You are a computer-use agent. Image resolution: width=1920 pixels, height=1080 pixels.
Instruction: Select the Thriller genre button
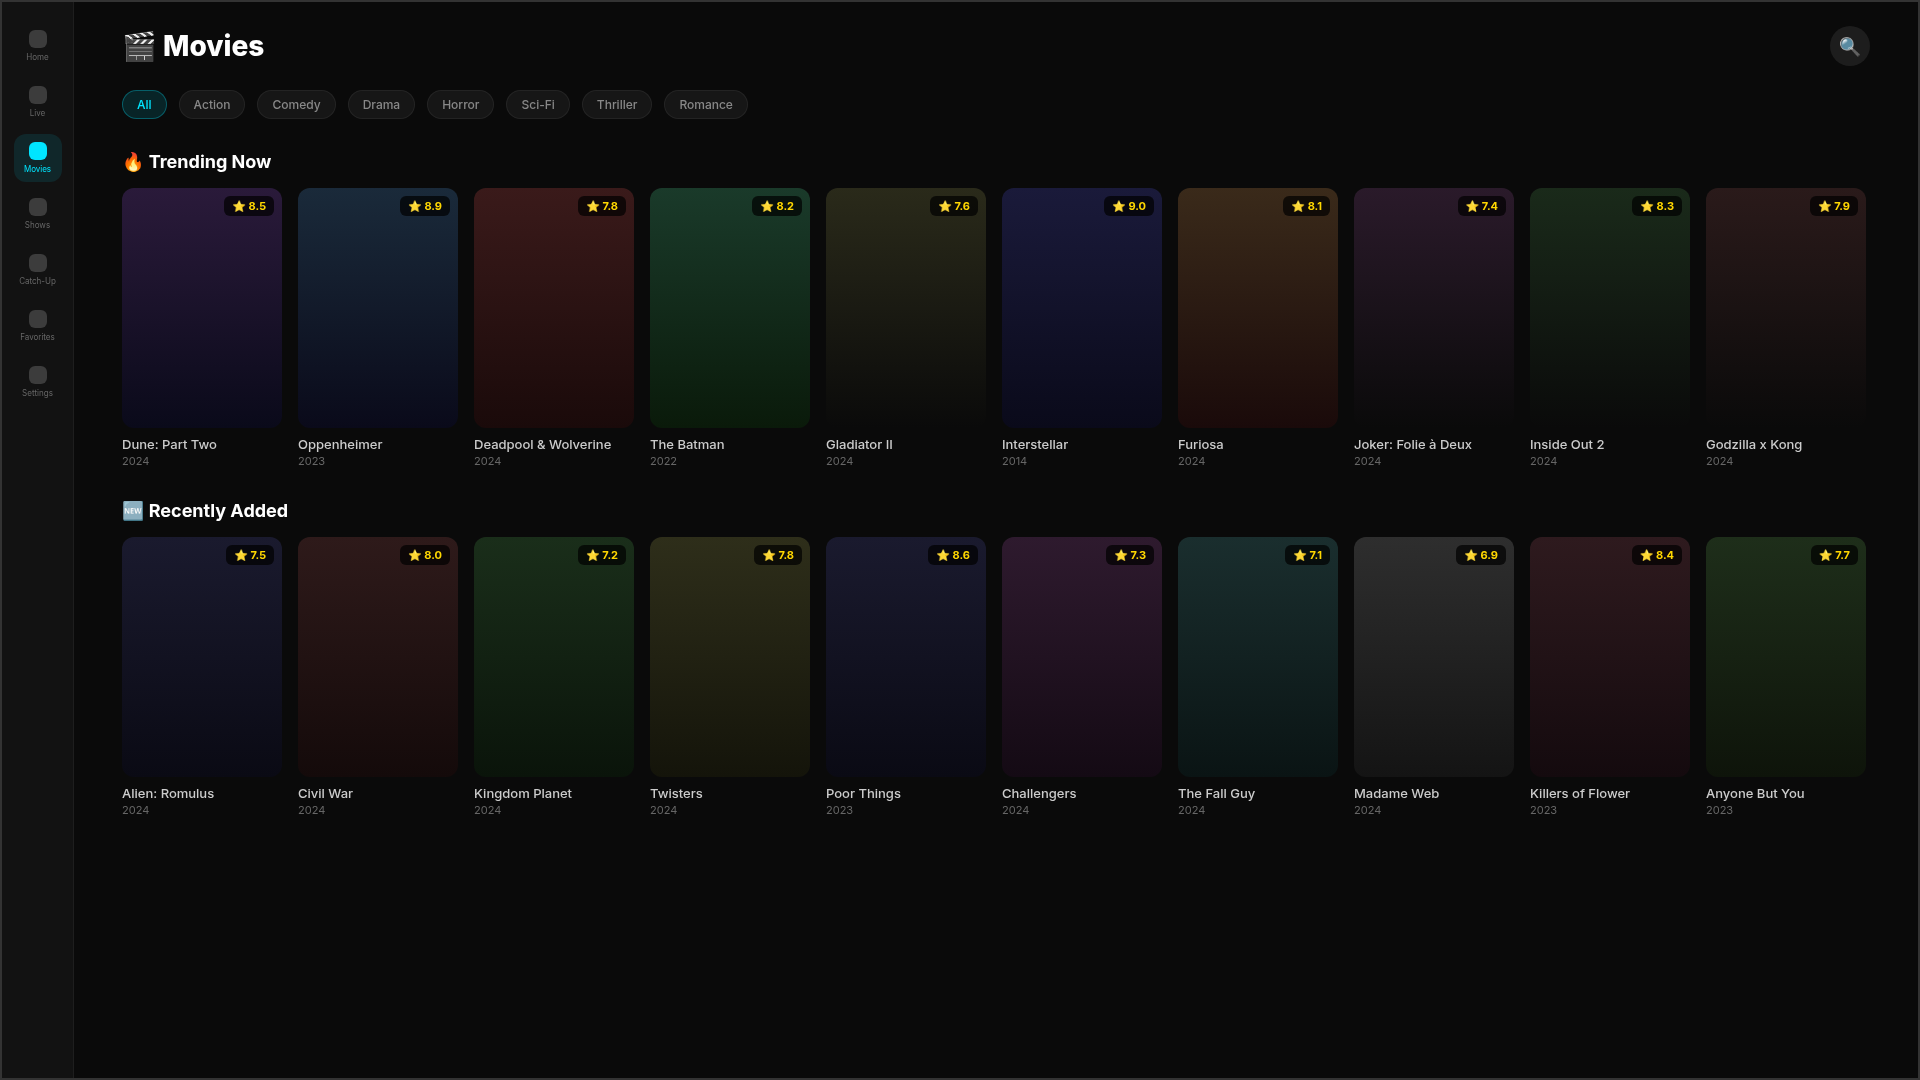(616, 104)
